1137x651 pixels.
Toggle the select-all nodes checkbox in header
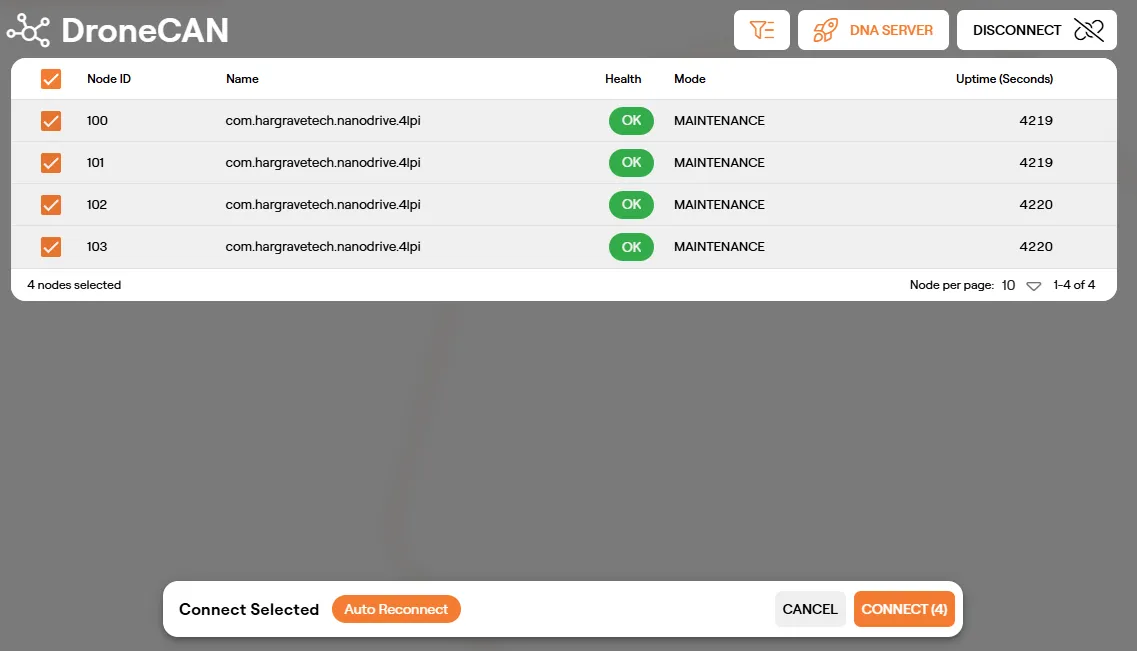tap(51, 79)
